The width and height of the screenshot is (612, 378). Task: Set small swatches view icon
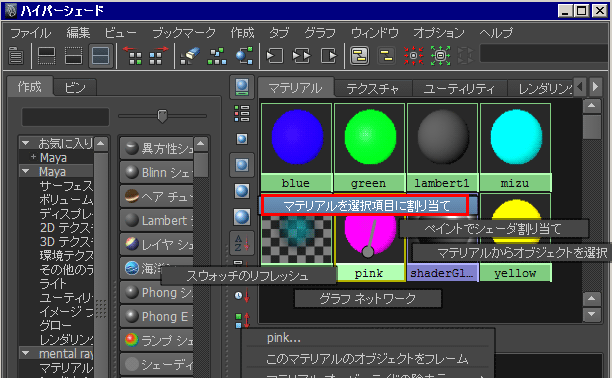click(x=242, y=139)
